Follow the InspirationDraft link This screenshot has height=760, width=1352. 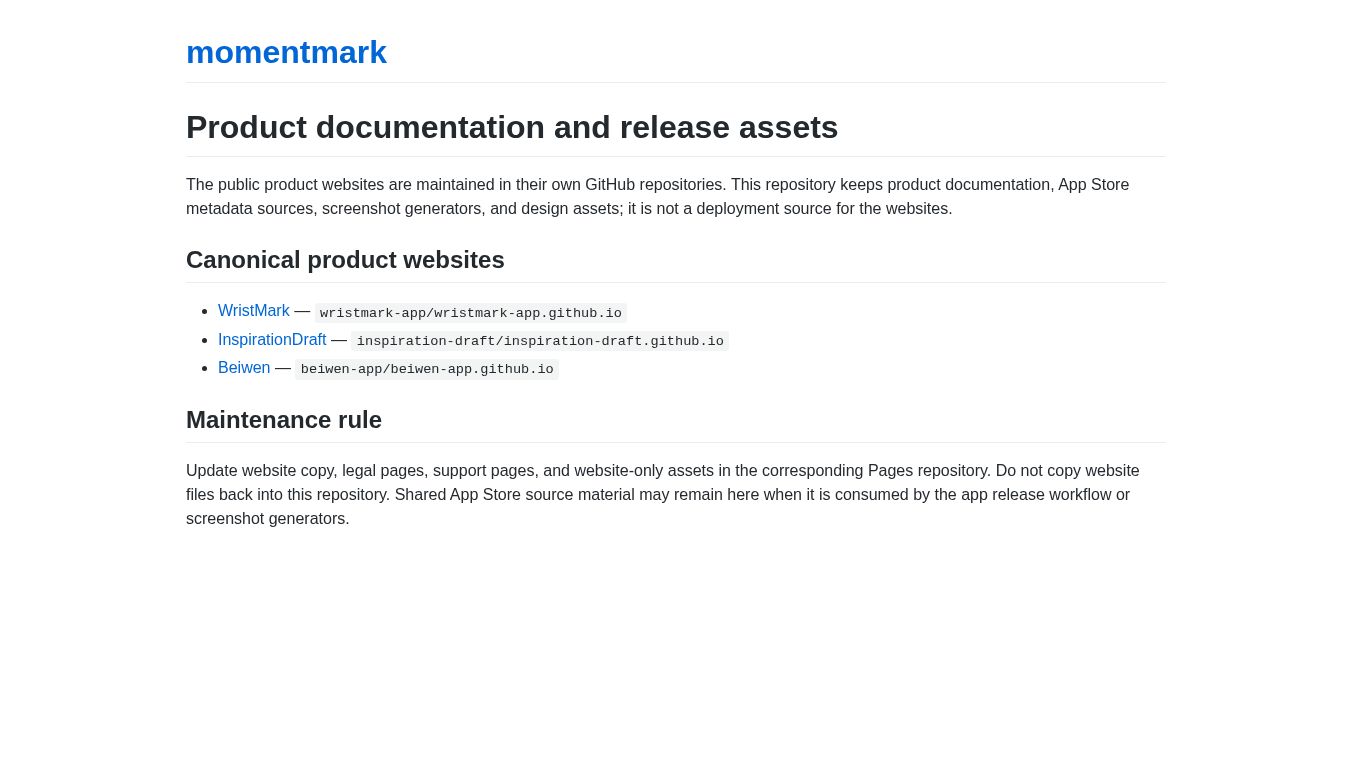pos(272,340)
